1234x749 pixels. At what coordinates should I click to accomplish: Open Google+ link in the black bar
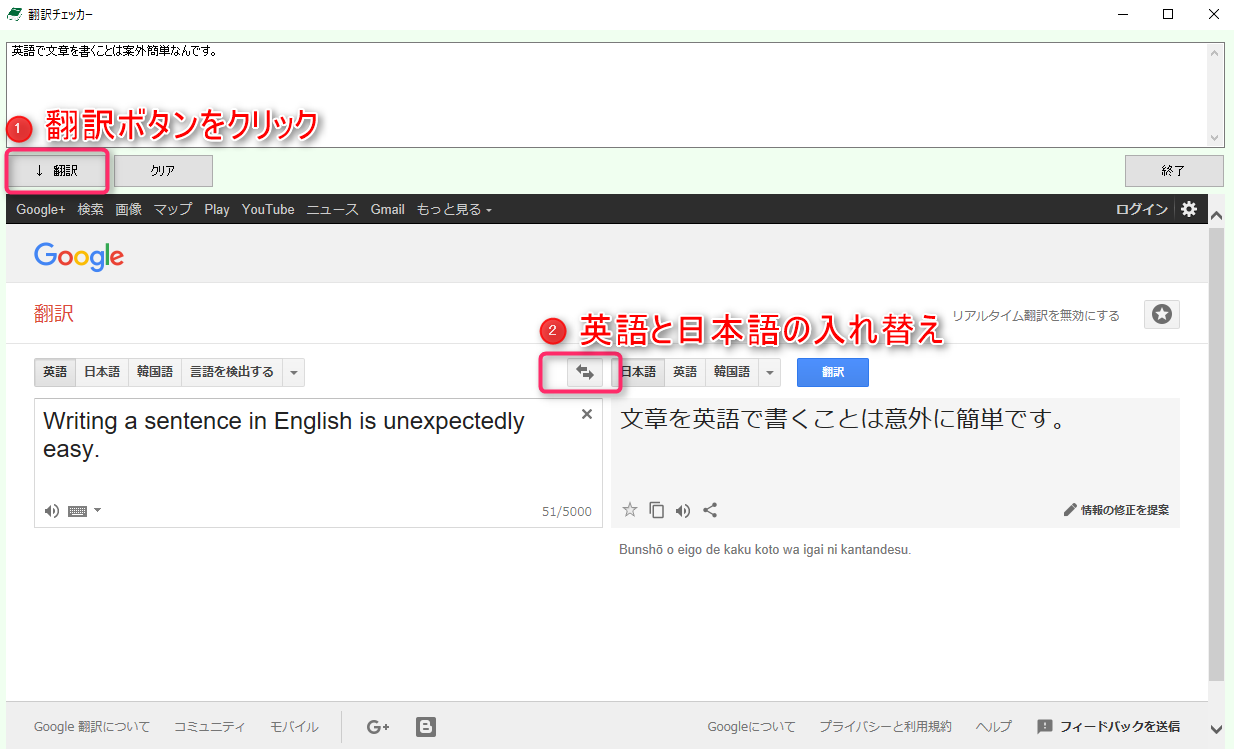coord(41,209)
